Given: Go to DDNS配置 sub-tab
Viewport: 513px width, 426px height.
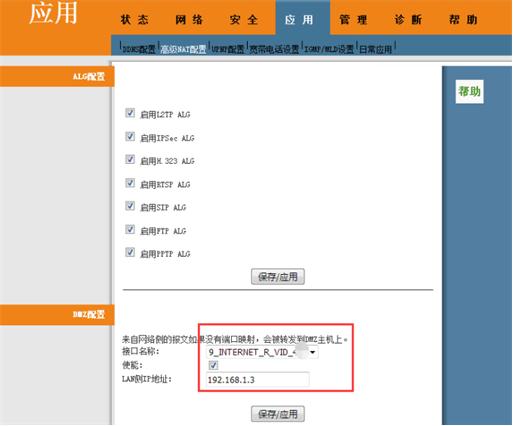Looking at the screenshot, I should point(139,49).
